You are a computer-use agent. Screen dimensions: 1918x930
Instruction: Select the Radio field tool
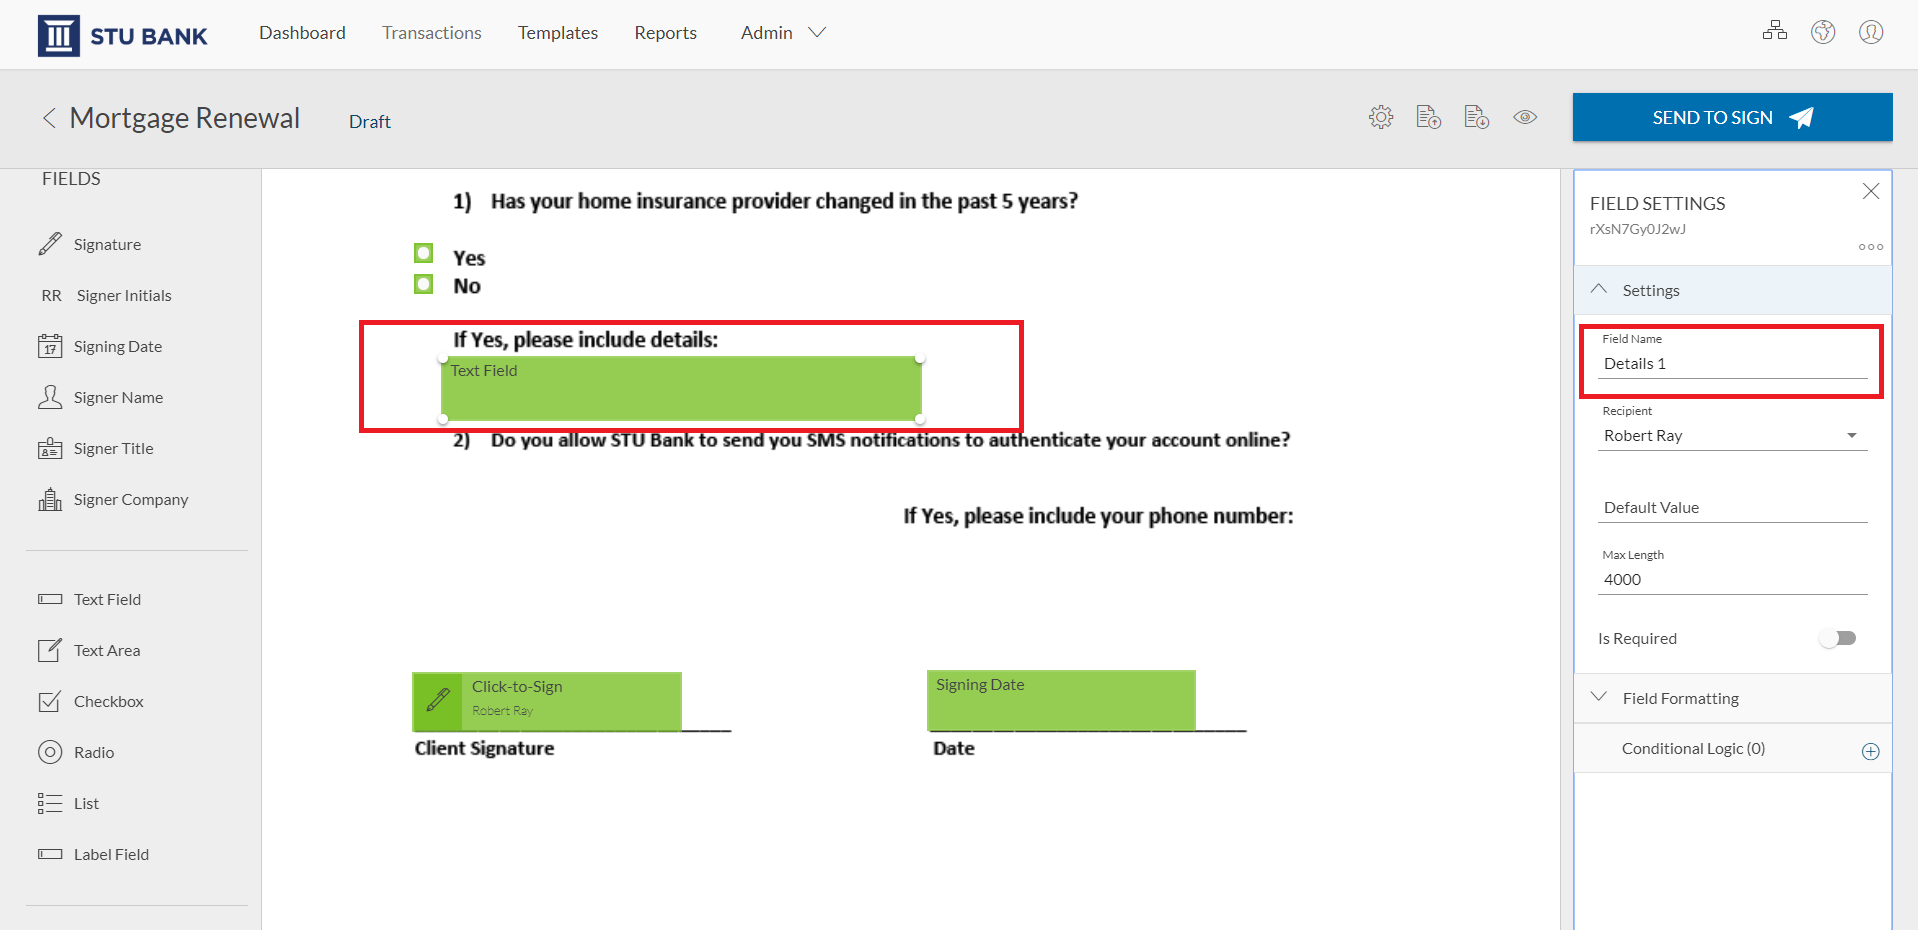click(76, 752)
